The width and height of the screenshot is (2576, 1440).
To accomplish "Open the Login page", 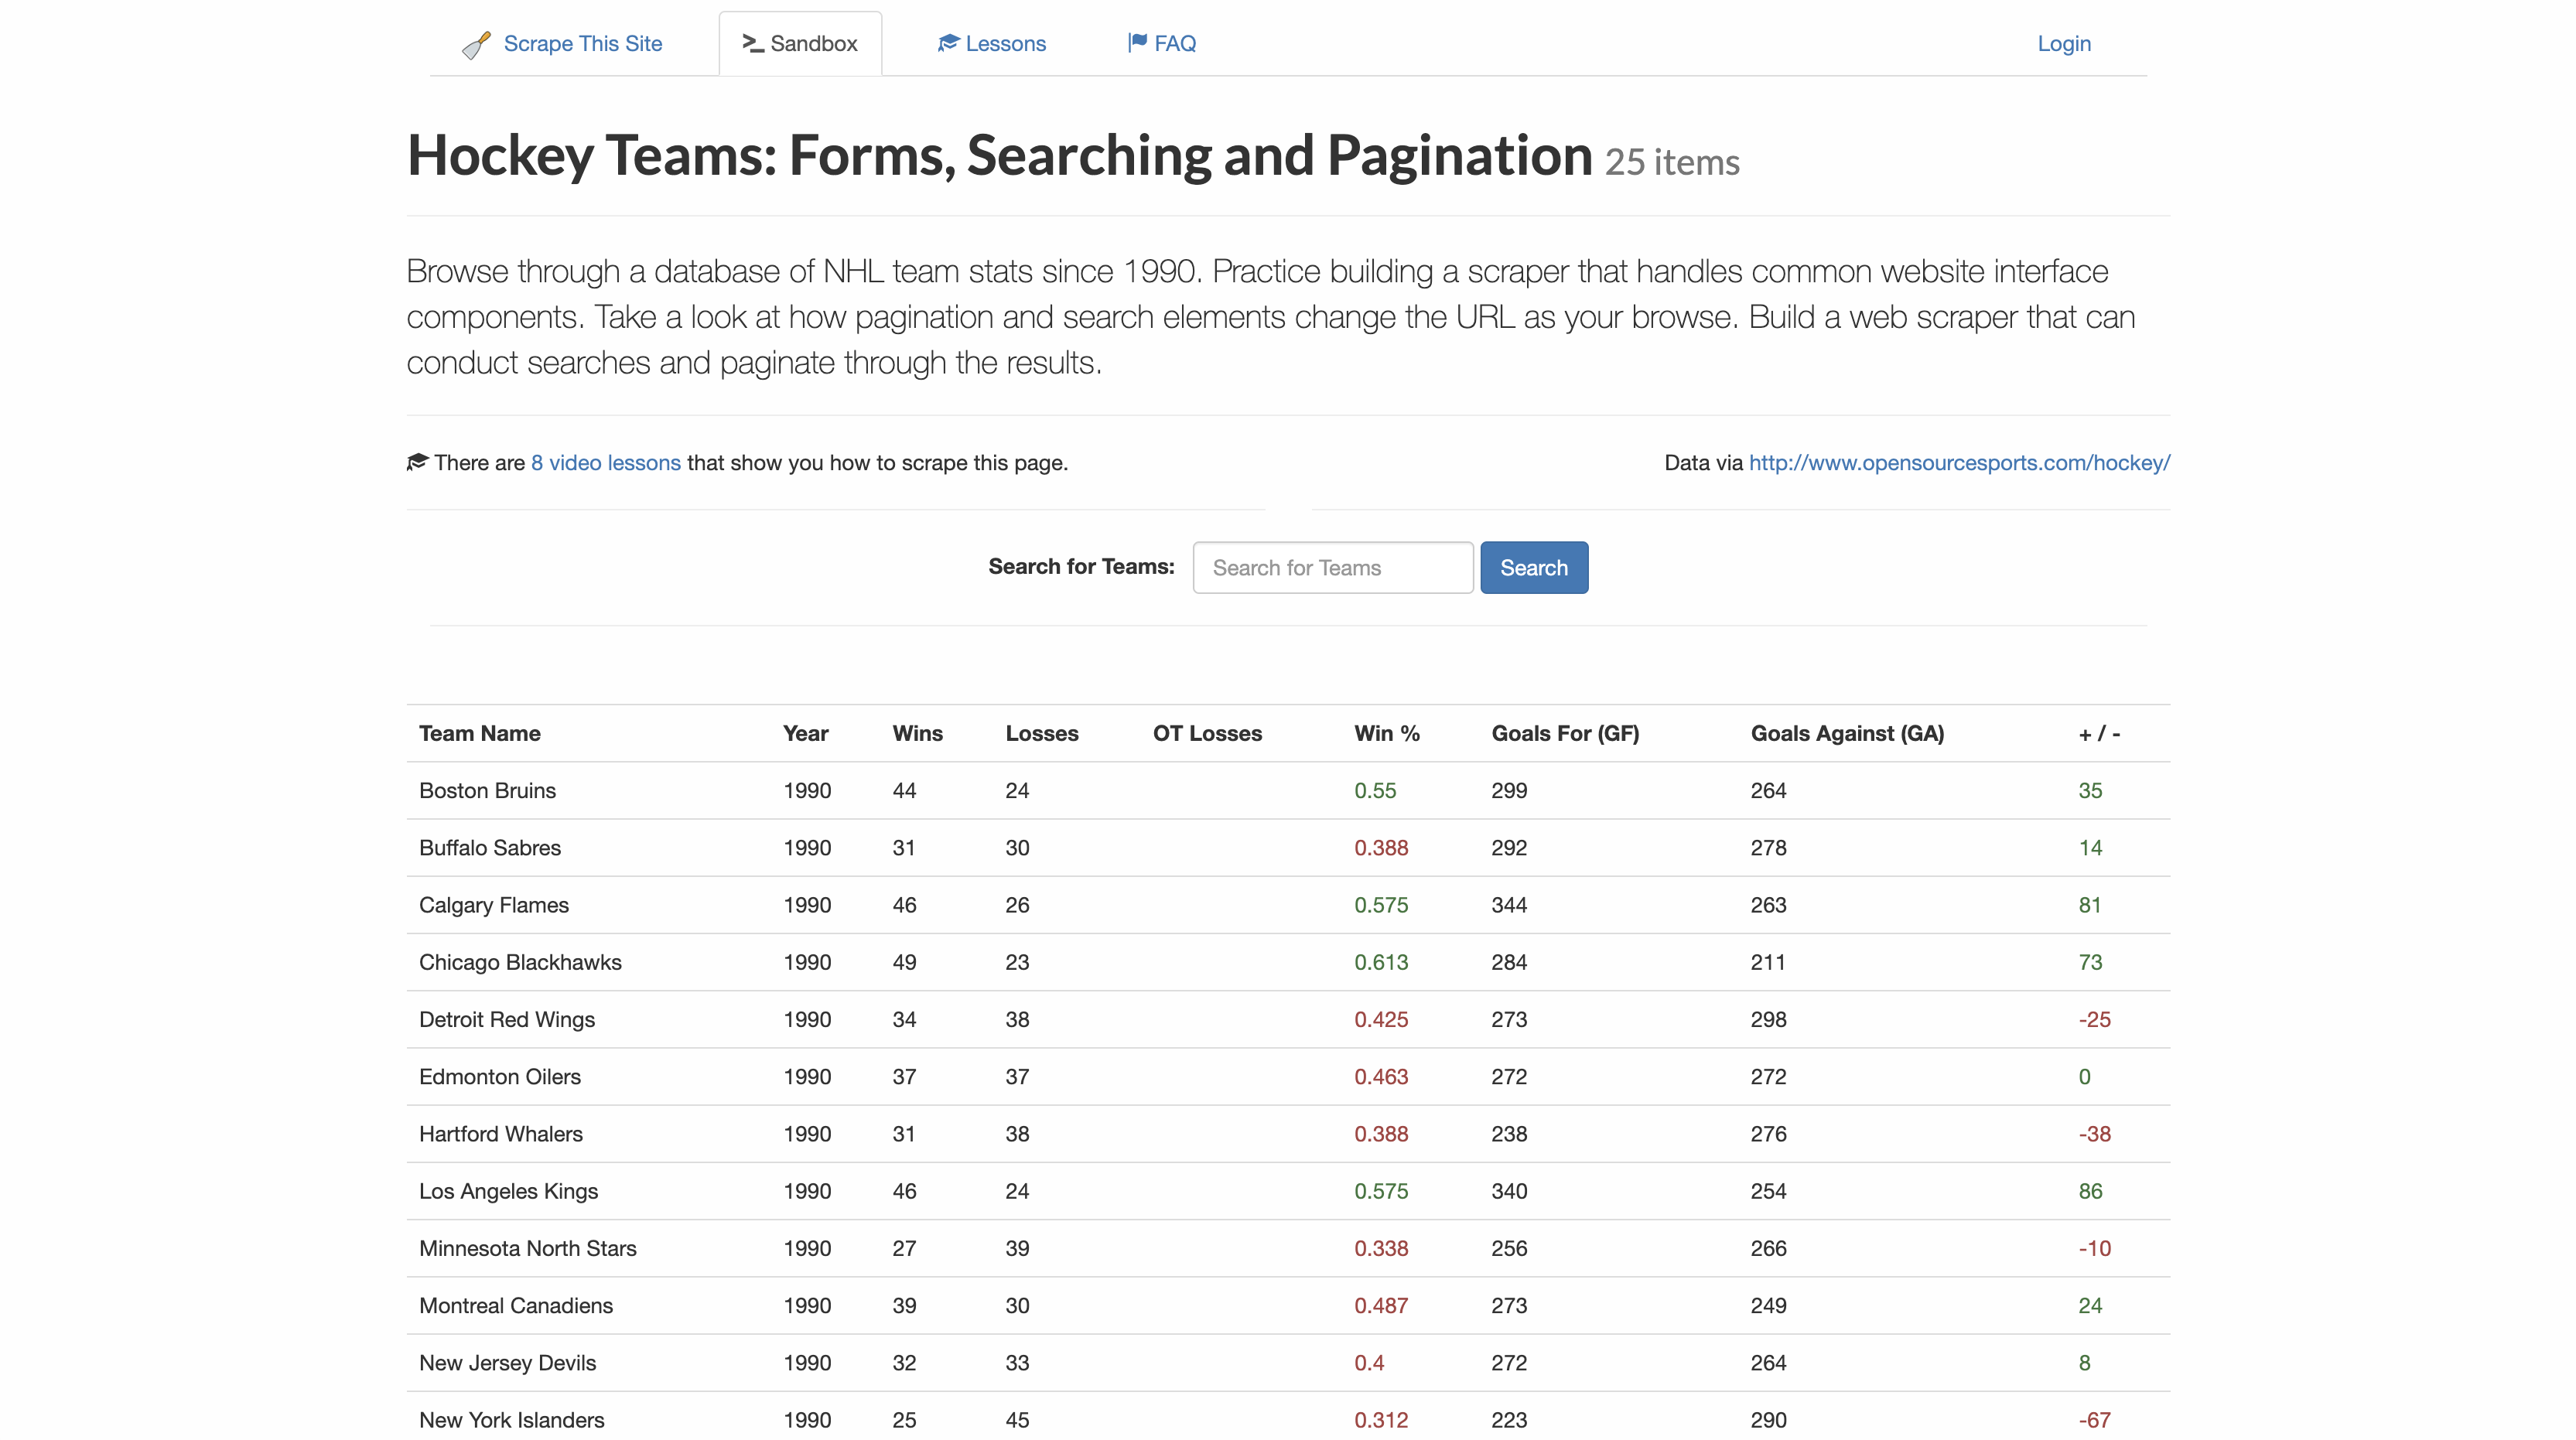I will tap(2064, 43).
